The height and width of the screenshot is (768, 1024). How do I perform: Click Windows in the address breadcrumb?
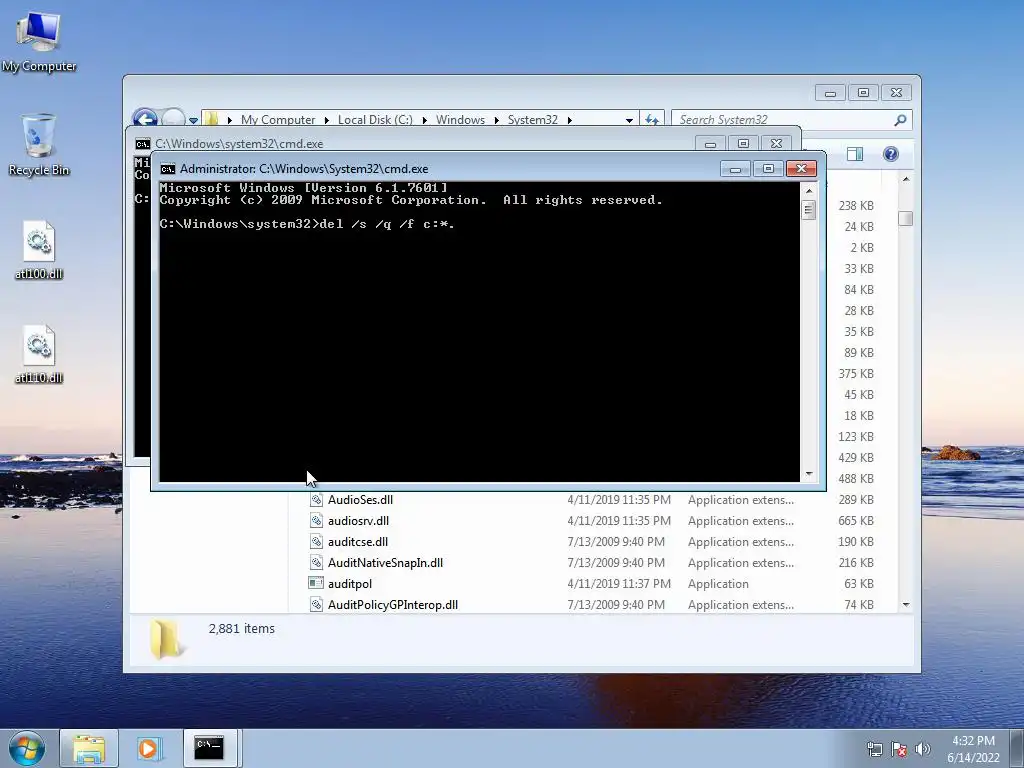[460, 120]
